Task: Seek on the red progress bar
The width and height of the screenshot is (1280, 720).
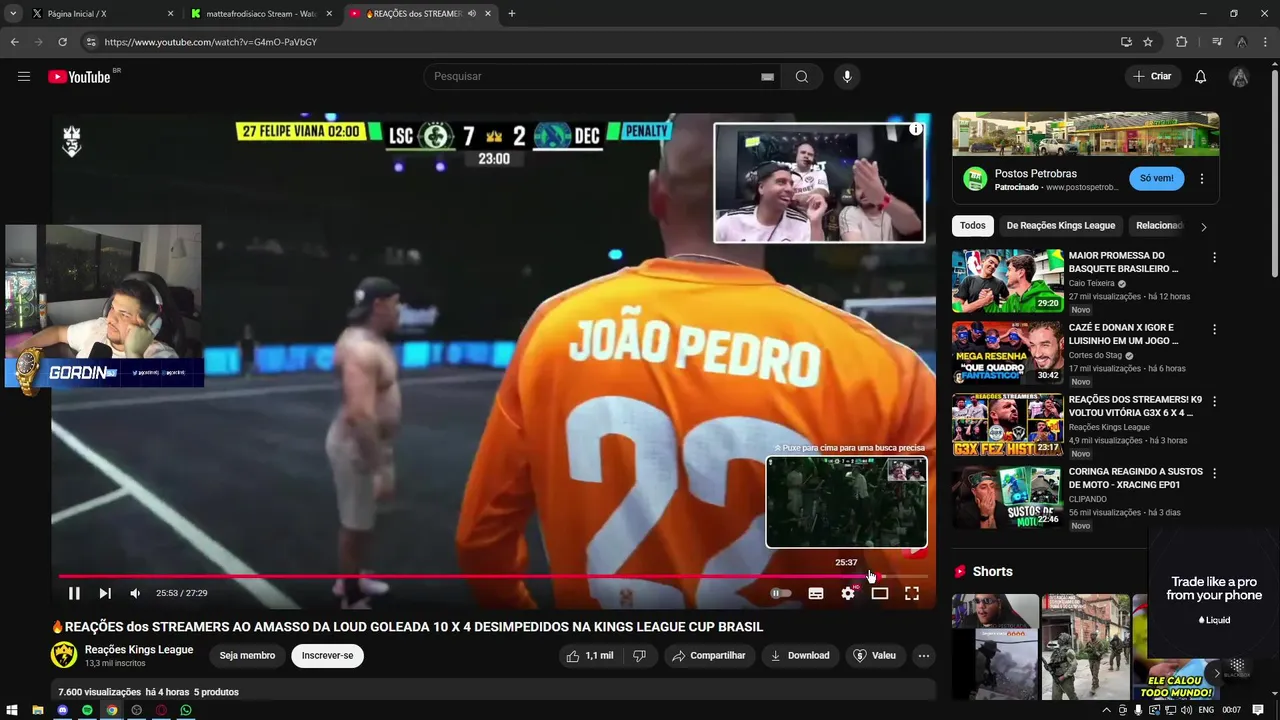Action: point(493,576)
